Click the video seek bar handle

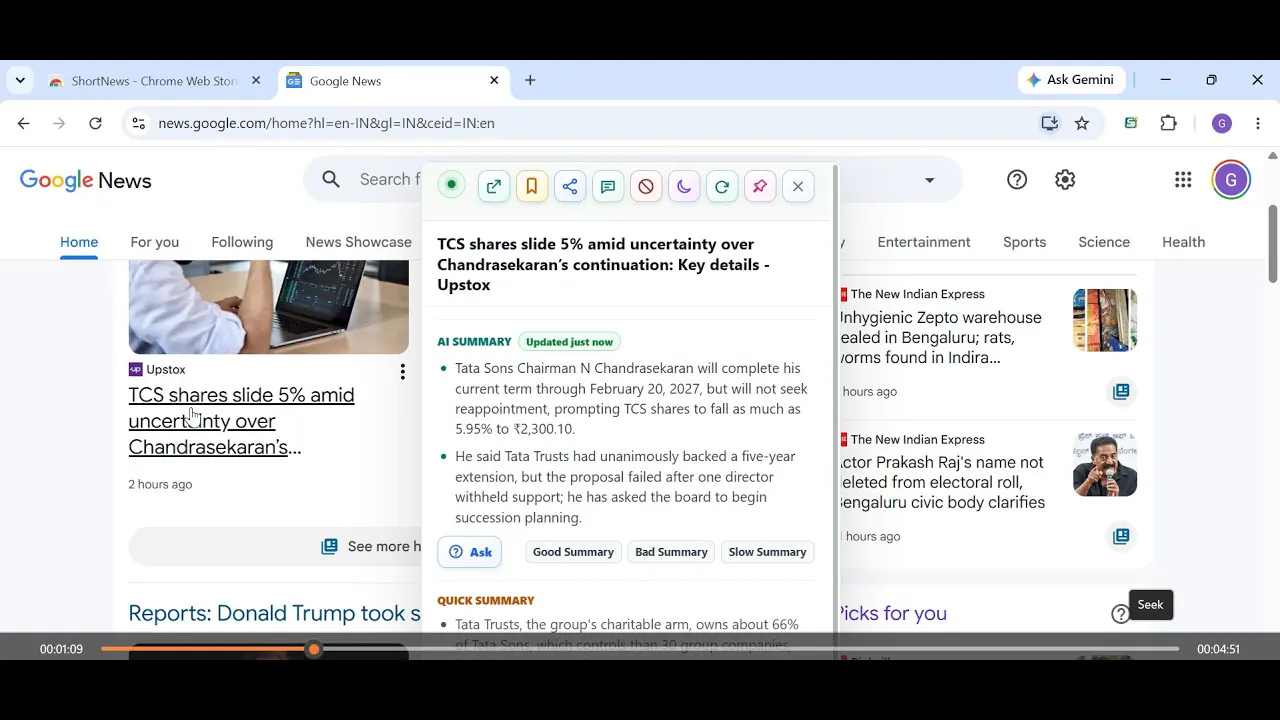point(314,649)
